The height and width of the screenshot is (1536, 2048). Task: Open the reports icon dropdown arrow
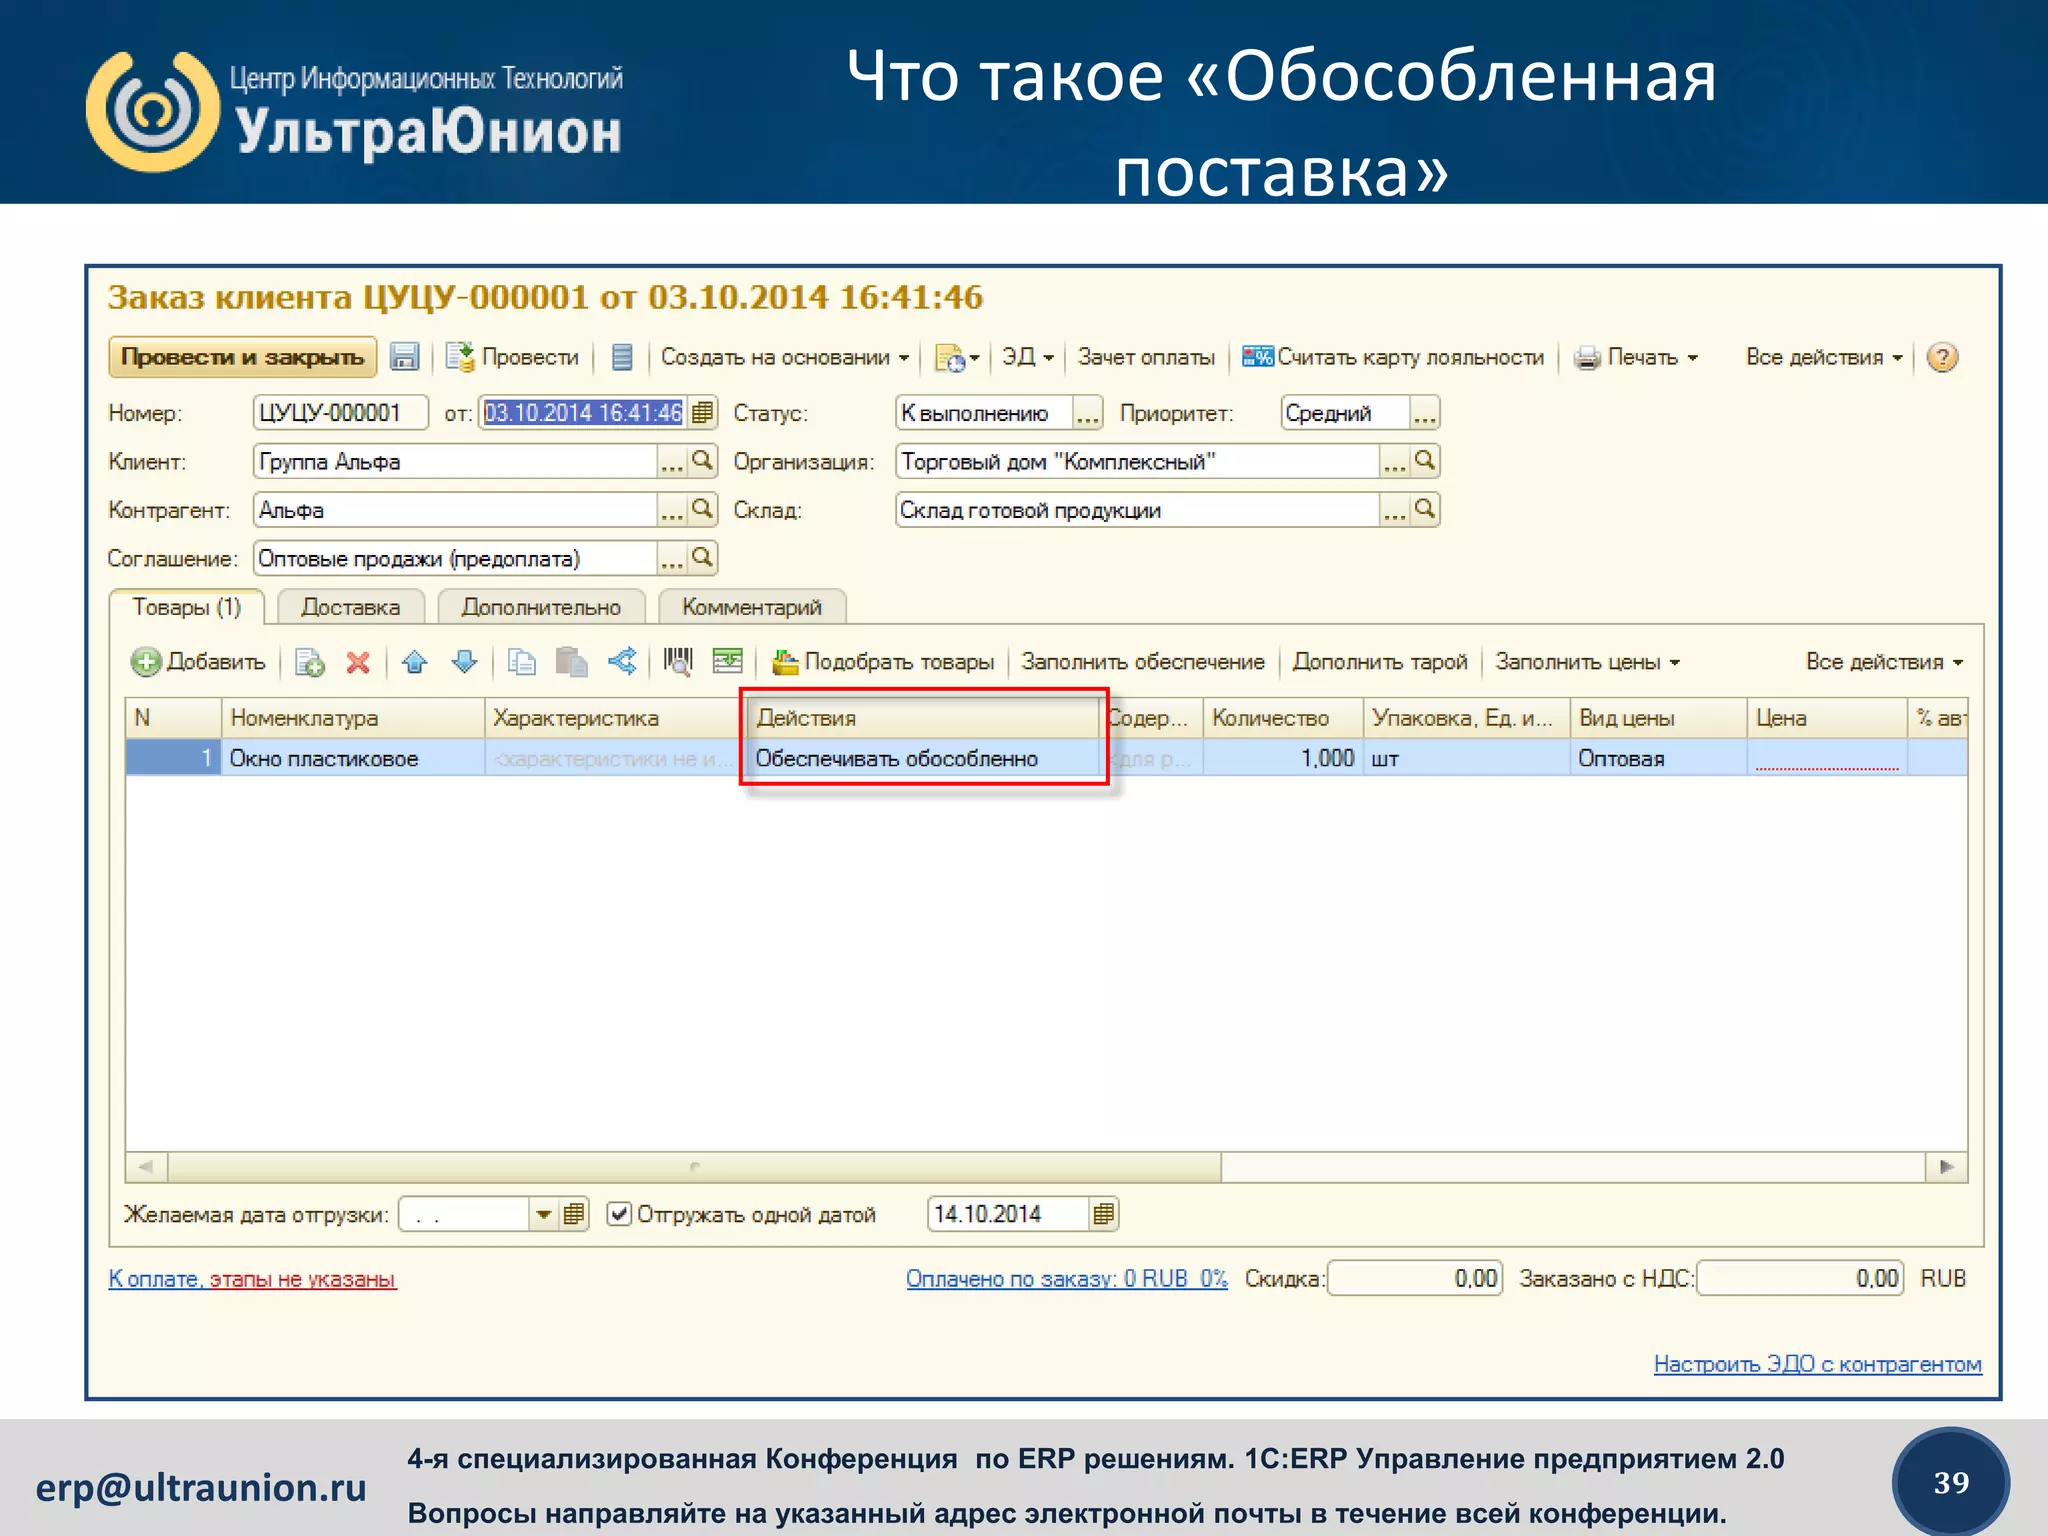tap(975, 358)
